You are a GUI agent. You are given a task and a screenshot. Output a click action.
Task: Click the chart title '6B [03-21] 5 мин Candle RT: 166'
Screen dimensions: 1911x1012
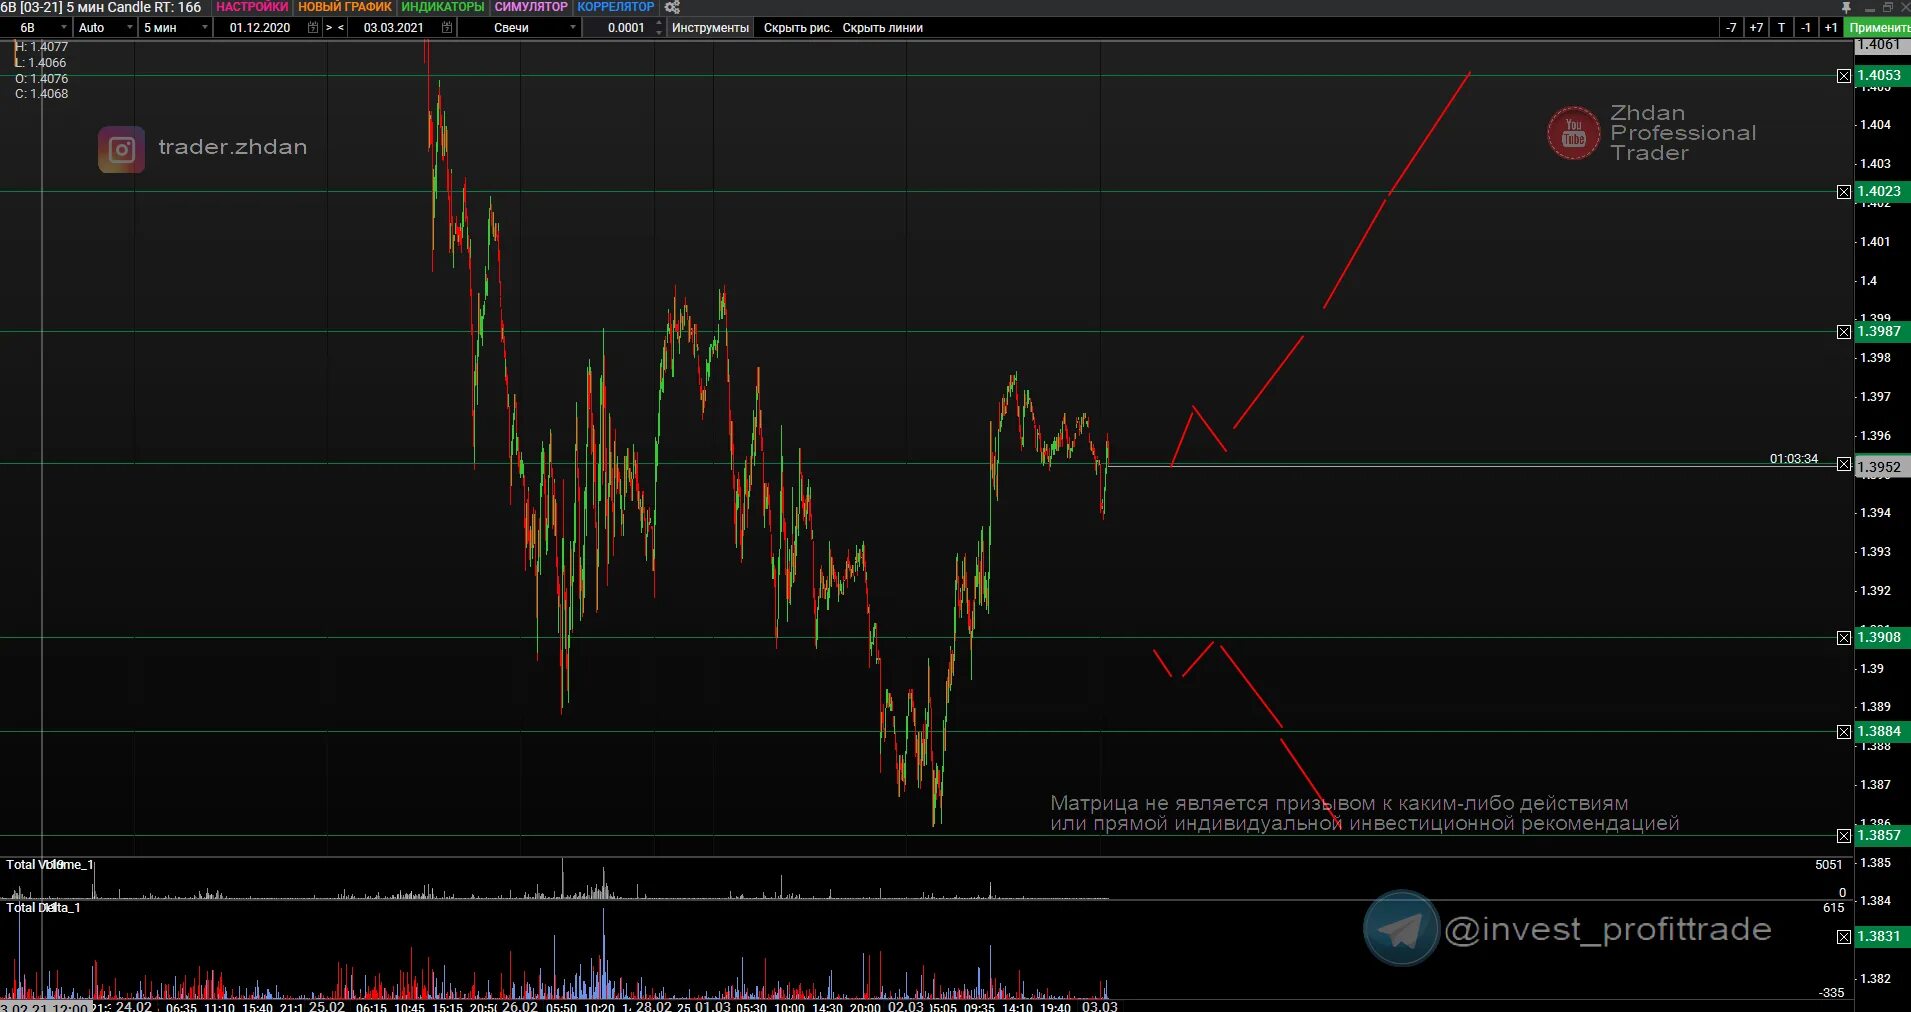[x=101, y=7]
